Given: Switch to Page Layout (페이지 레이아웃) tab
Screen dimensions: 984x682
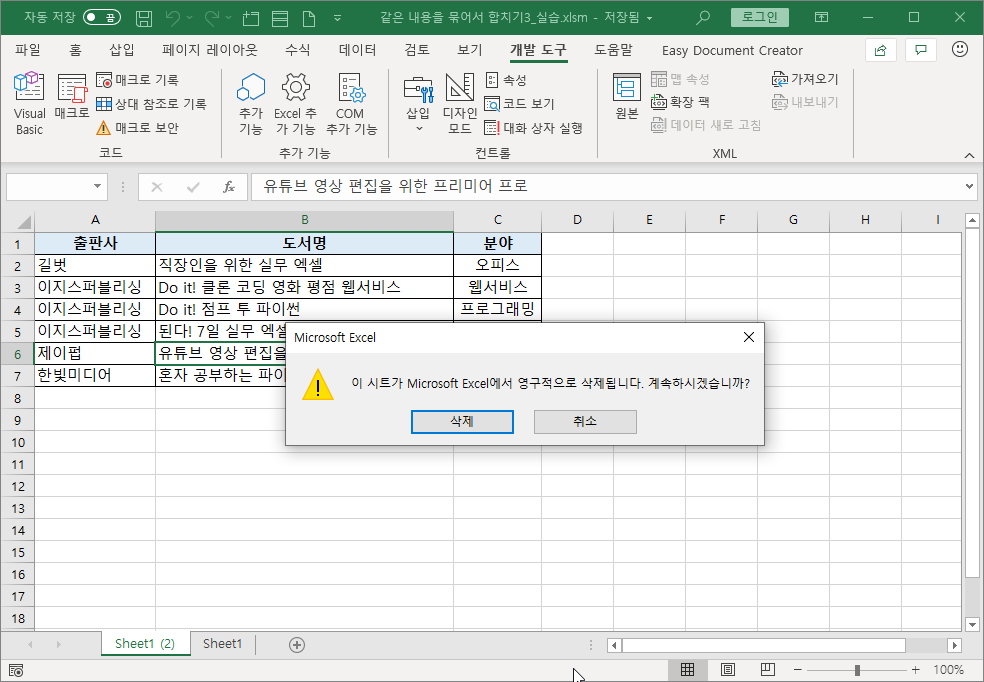Looking at the screenshot, I should pos(210,50).
